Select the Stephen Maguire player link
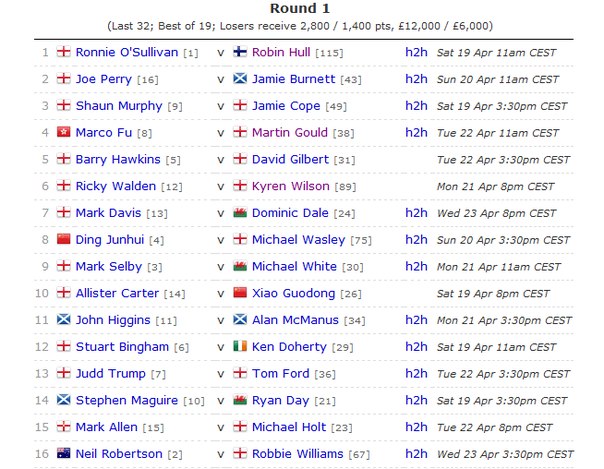This screenshot has width=604, height=469. click(127, 400)
